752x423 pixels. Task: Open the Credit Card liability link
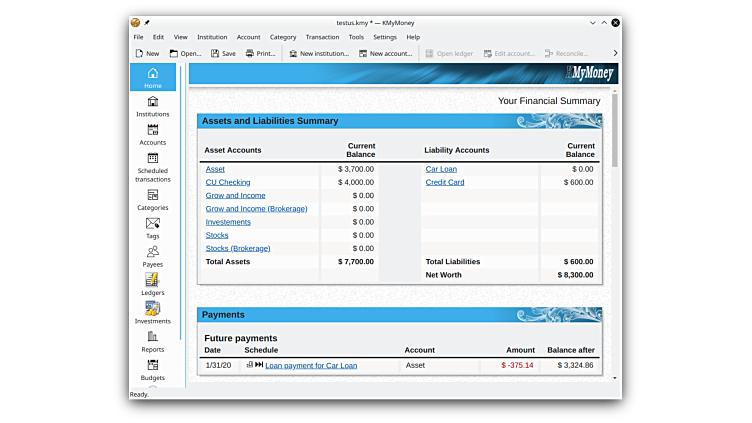click(x=445, y=182)
